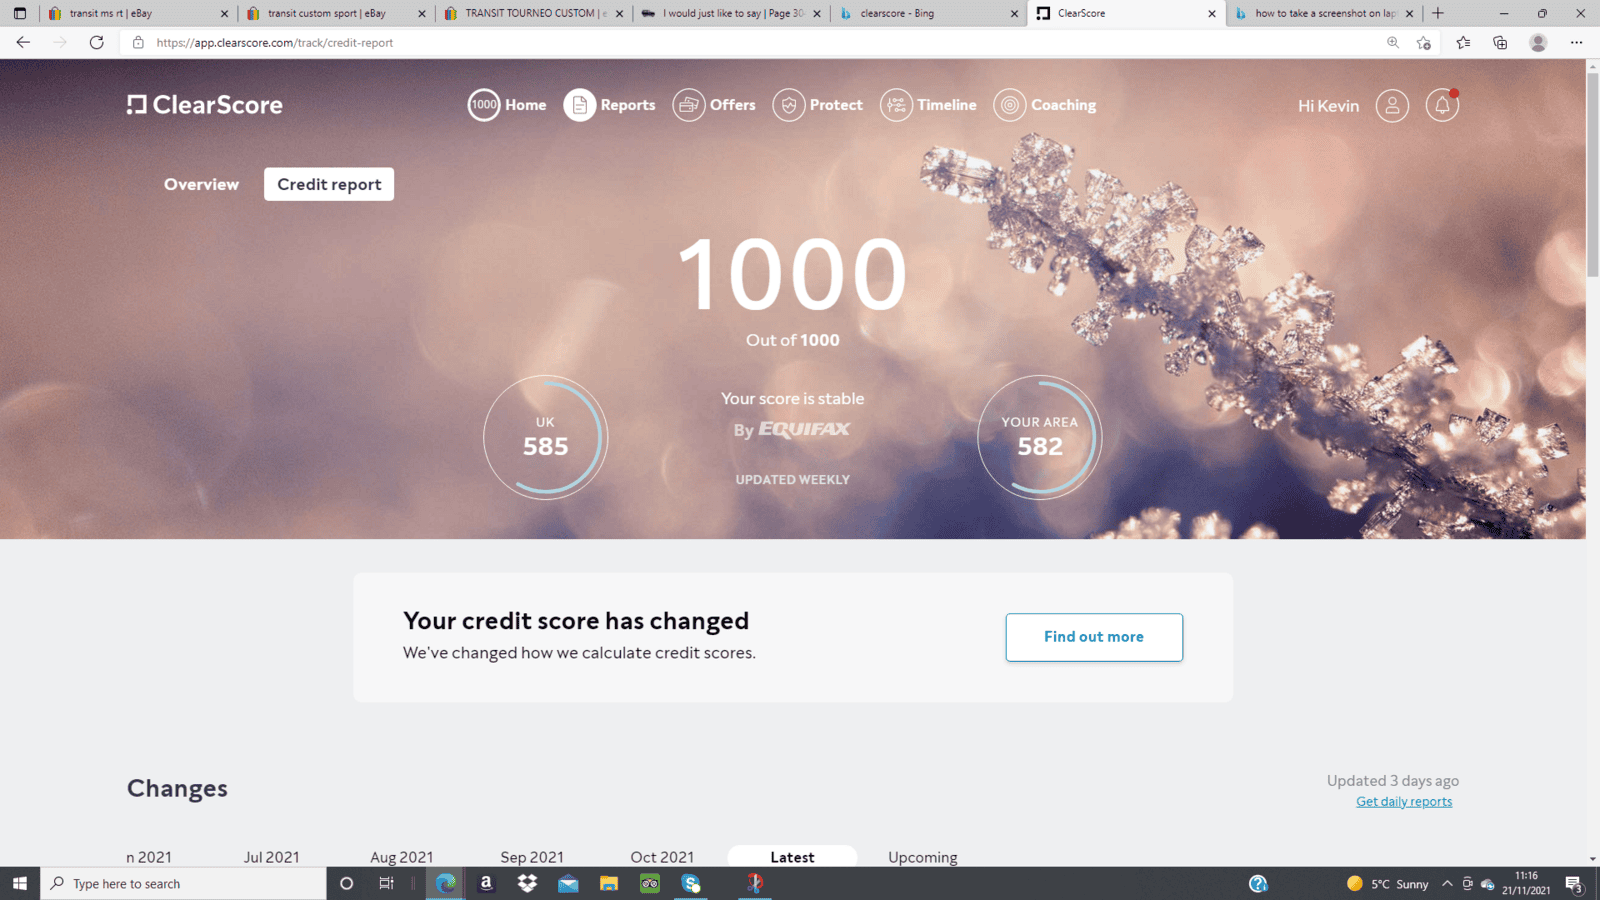Select the Oct 2021 changes month
1600x900 pixels.
pyautogui.click(x=662, y=857)
